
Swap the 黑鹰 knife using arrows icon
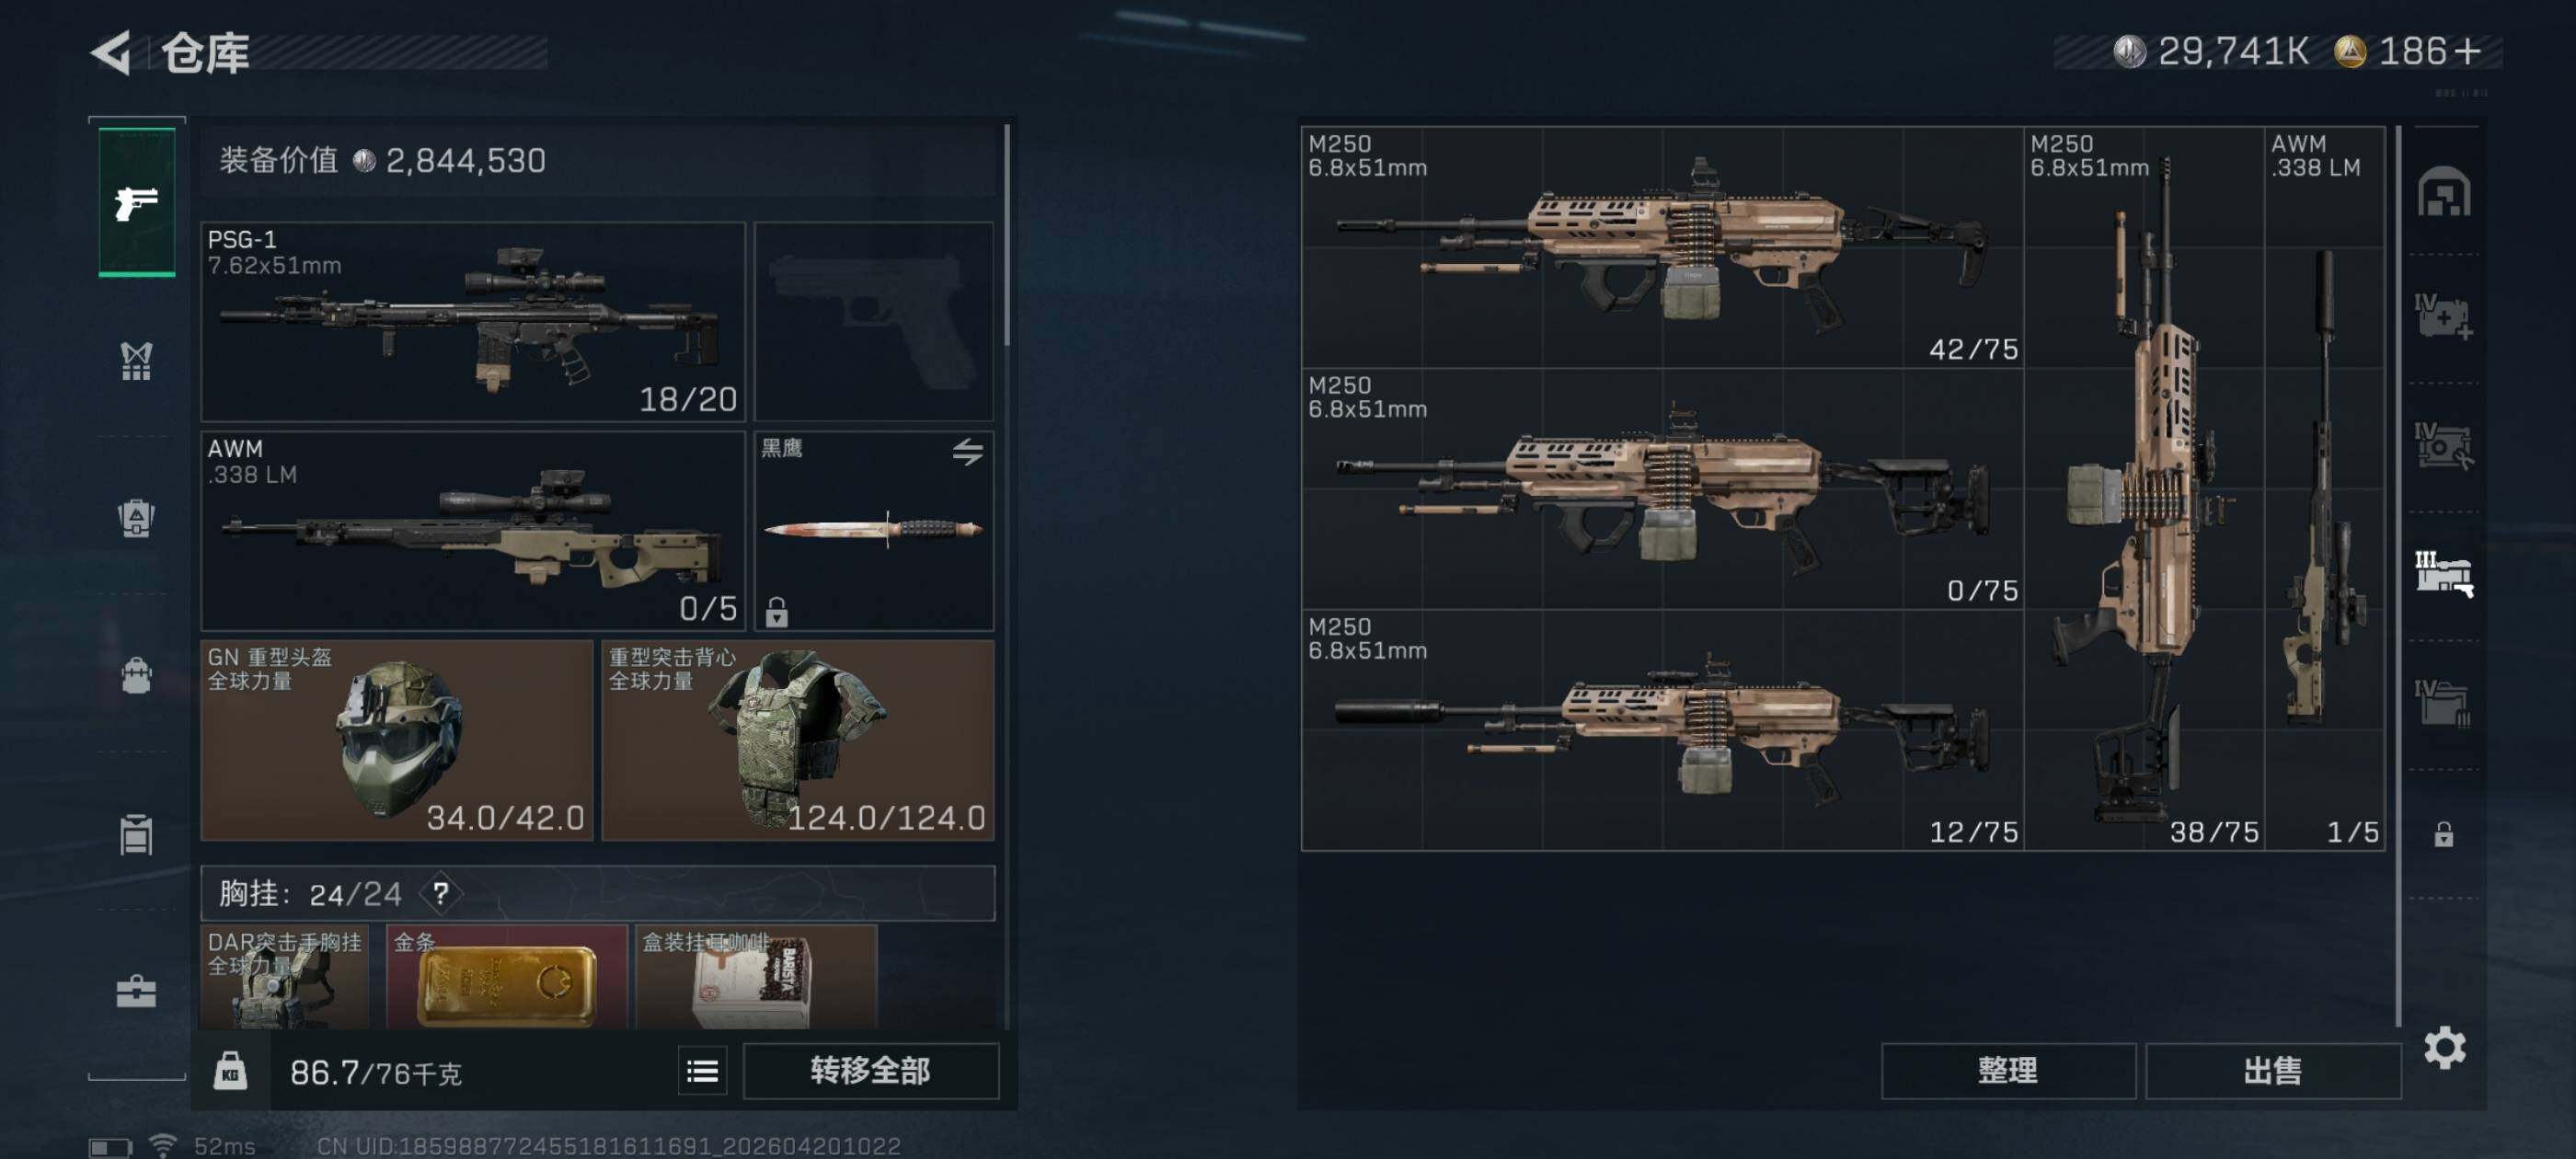pos(967,452)
